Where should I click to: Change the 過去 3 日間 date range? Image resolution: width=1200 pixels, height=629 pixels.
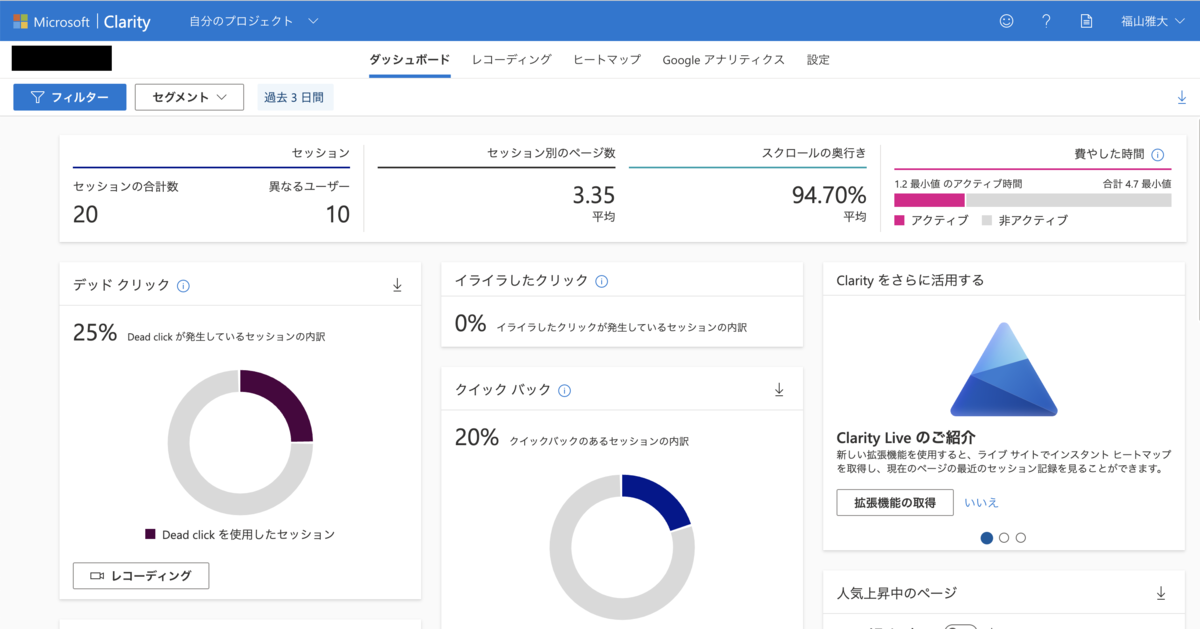294,97
